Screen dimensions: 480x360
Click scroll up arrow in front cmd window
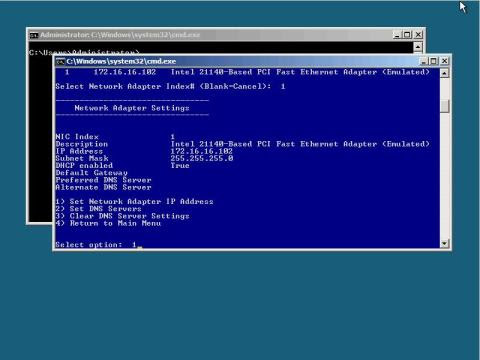pyautogui.click(x=444, y=73)
